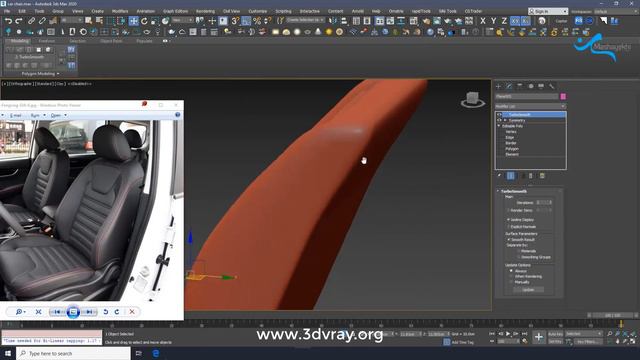Switch to the Modeling ribbon tab

(19, 41)
